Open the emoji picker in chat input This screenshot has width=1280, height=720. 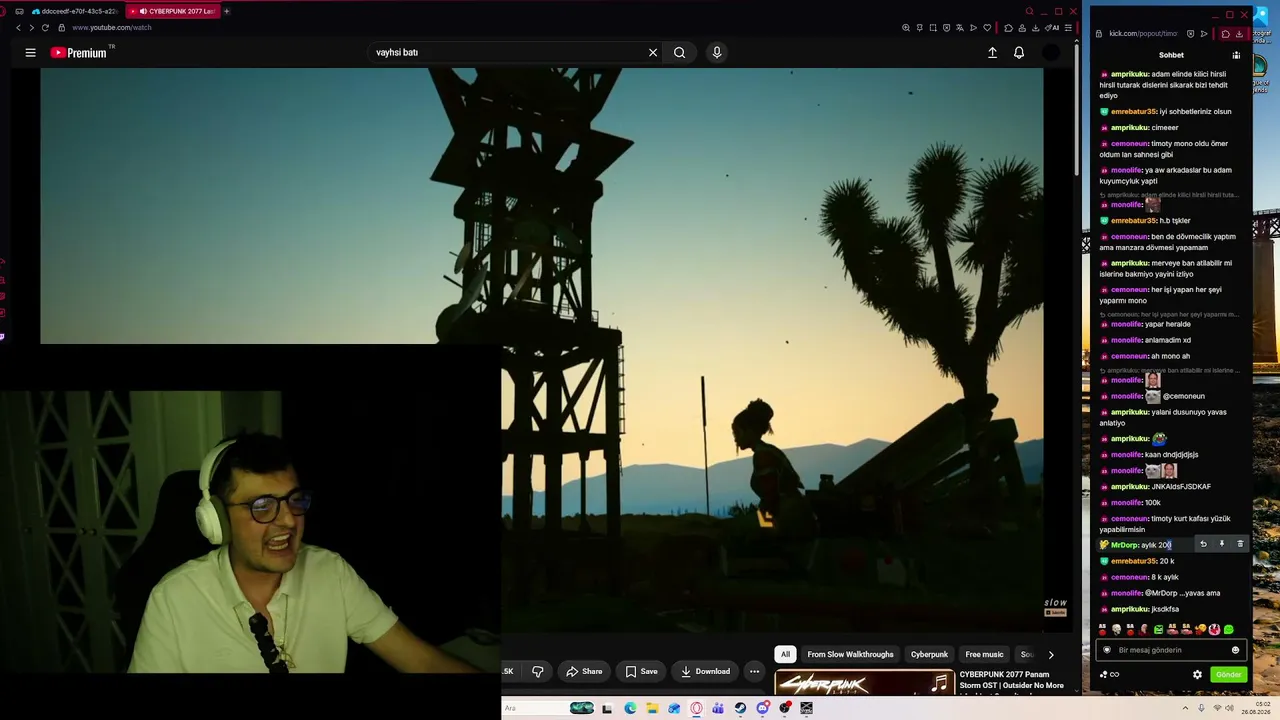click(1235, 650)
